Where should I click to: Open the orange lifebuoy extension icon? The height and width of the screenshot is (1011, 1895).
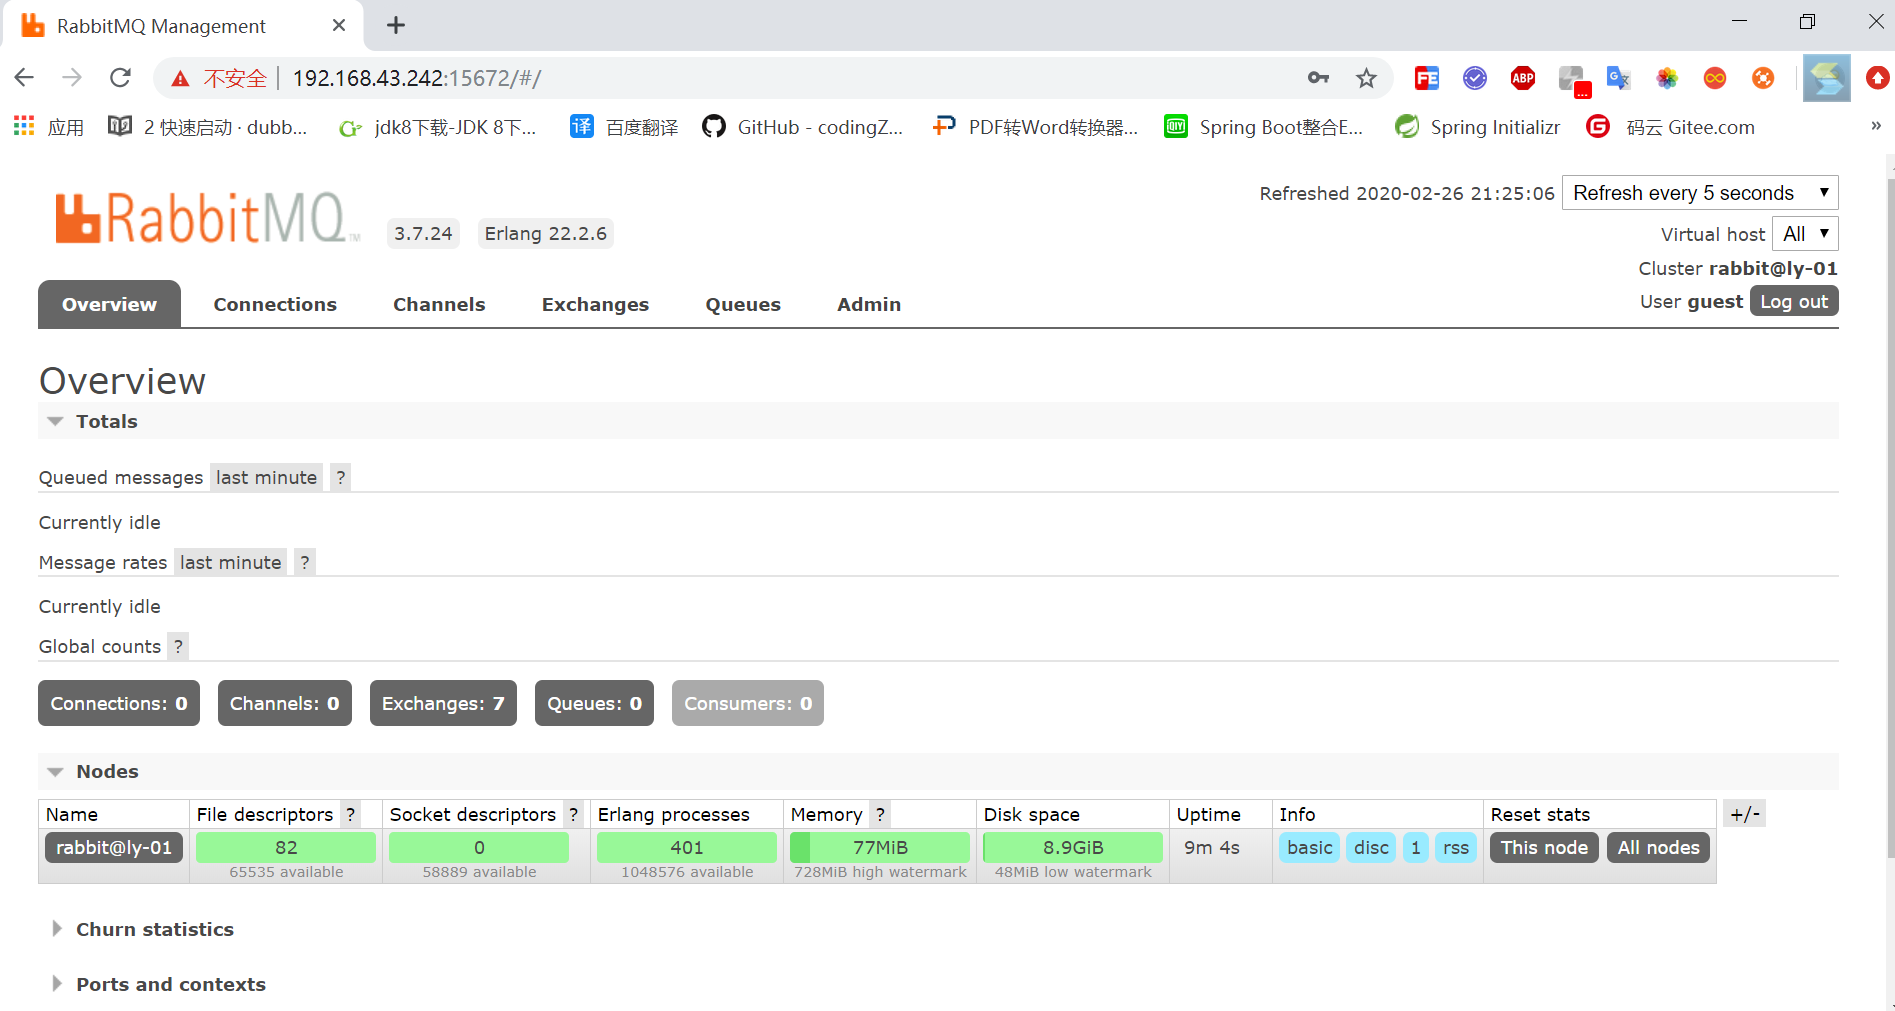pyautogui.click(x=1763, y=78)
